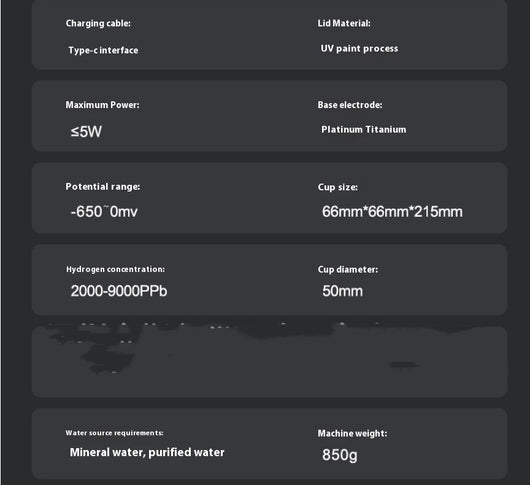Click the Base electrode label
Screen dimensions: 530x485
point(350,105)
